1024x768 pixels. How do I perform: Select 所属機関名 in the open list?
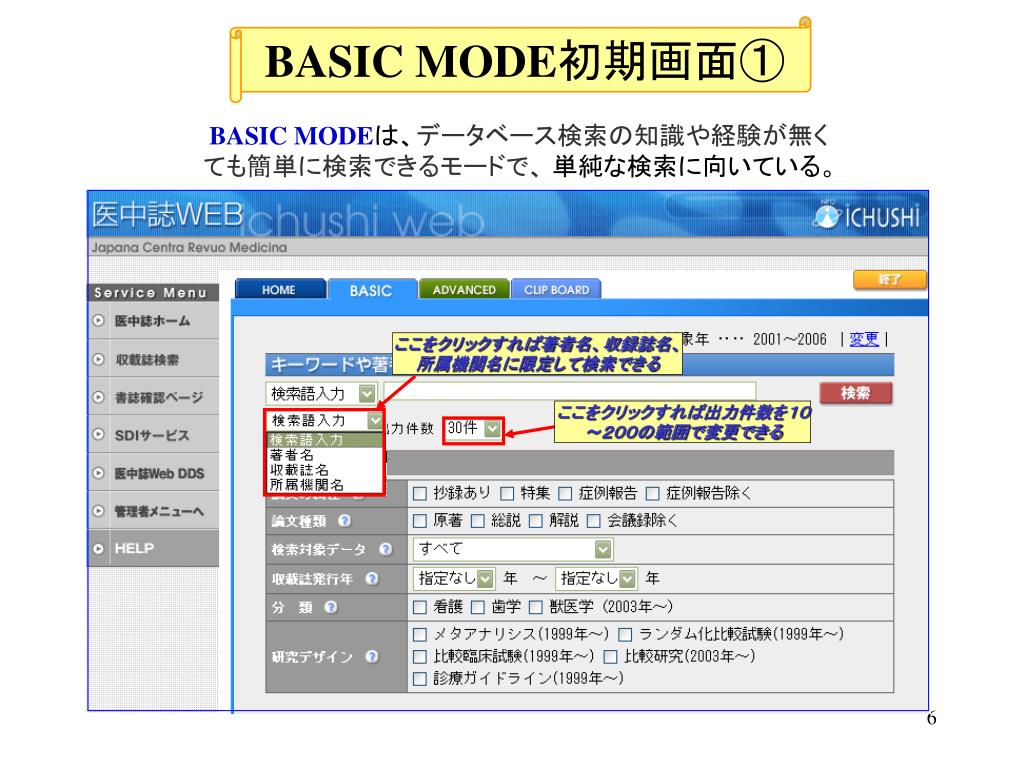tap(325, 485)
